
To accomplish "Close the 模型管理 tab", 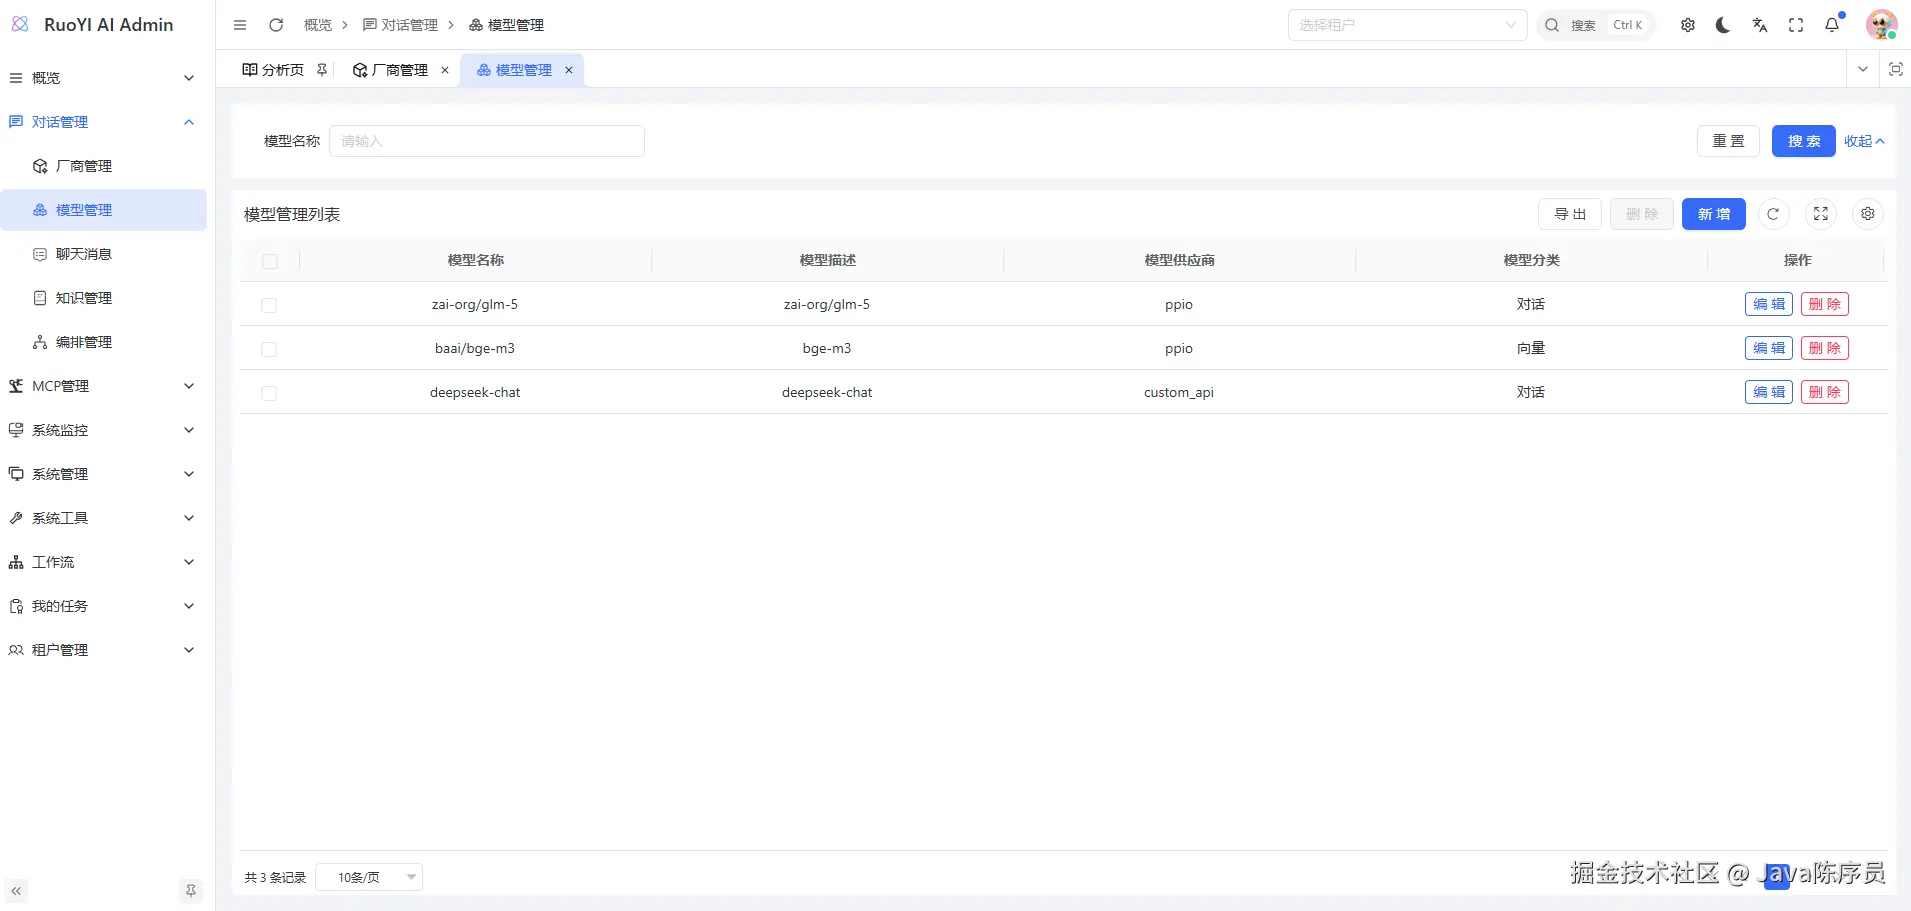I will tap(569, 70).
